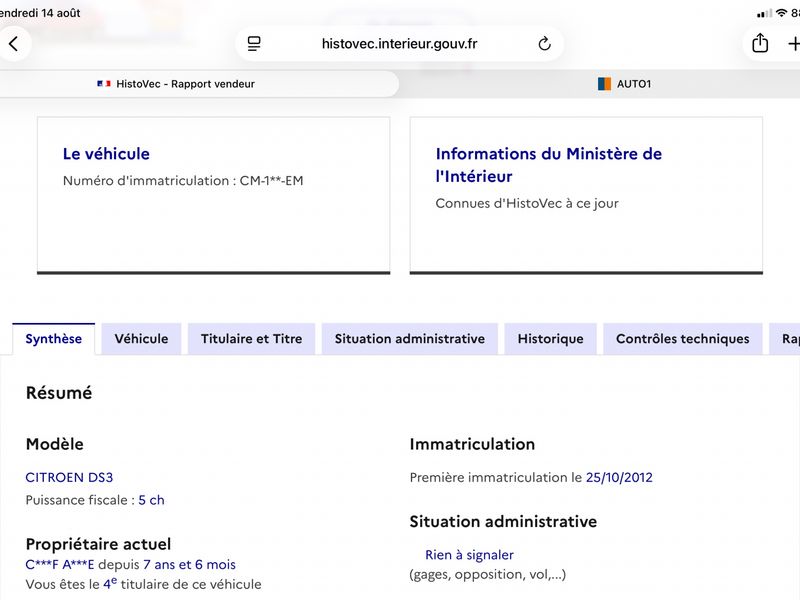Click the AUTO1 tab favicon

pyautogui.click(x=604, y=84)
